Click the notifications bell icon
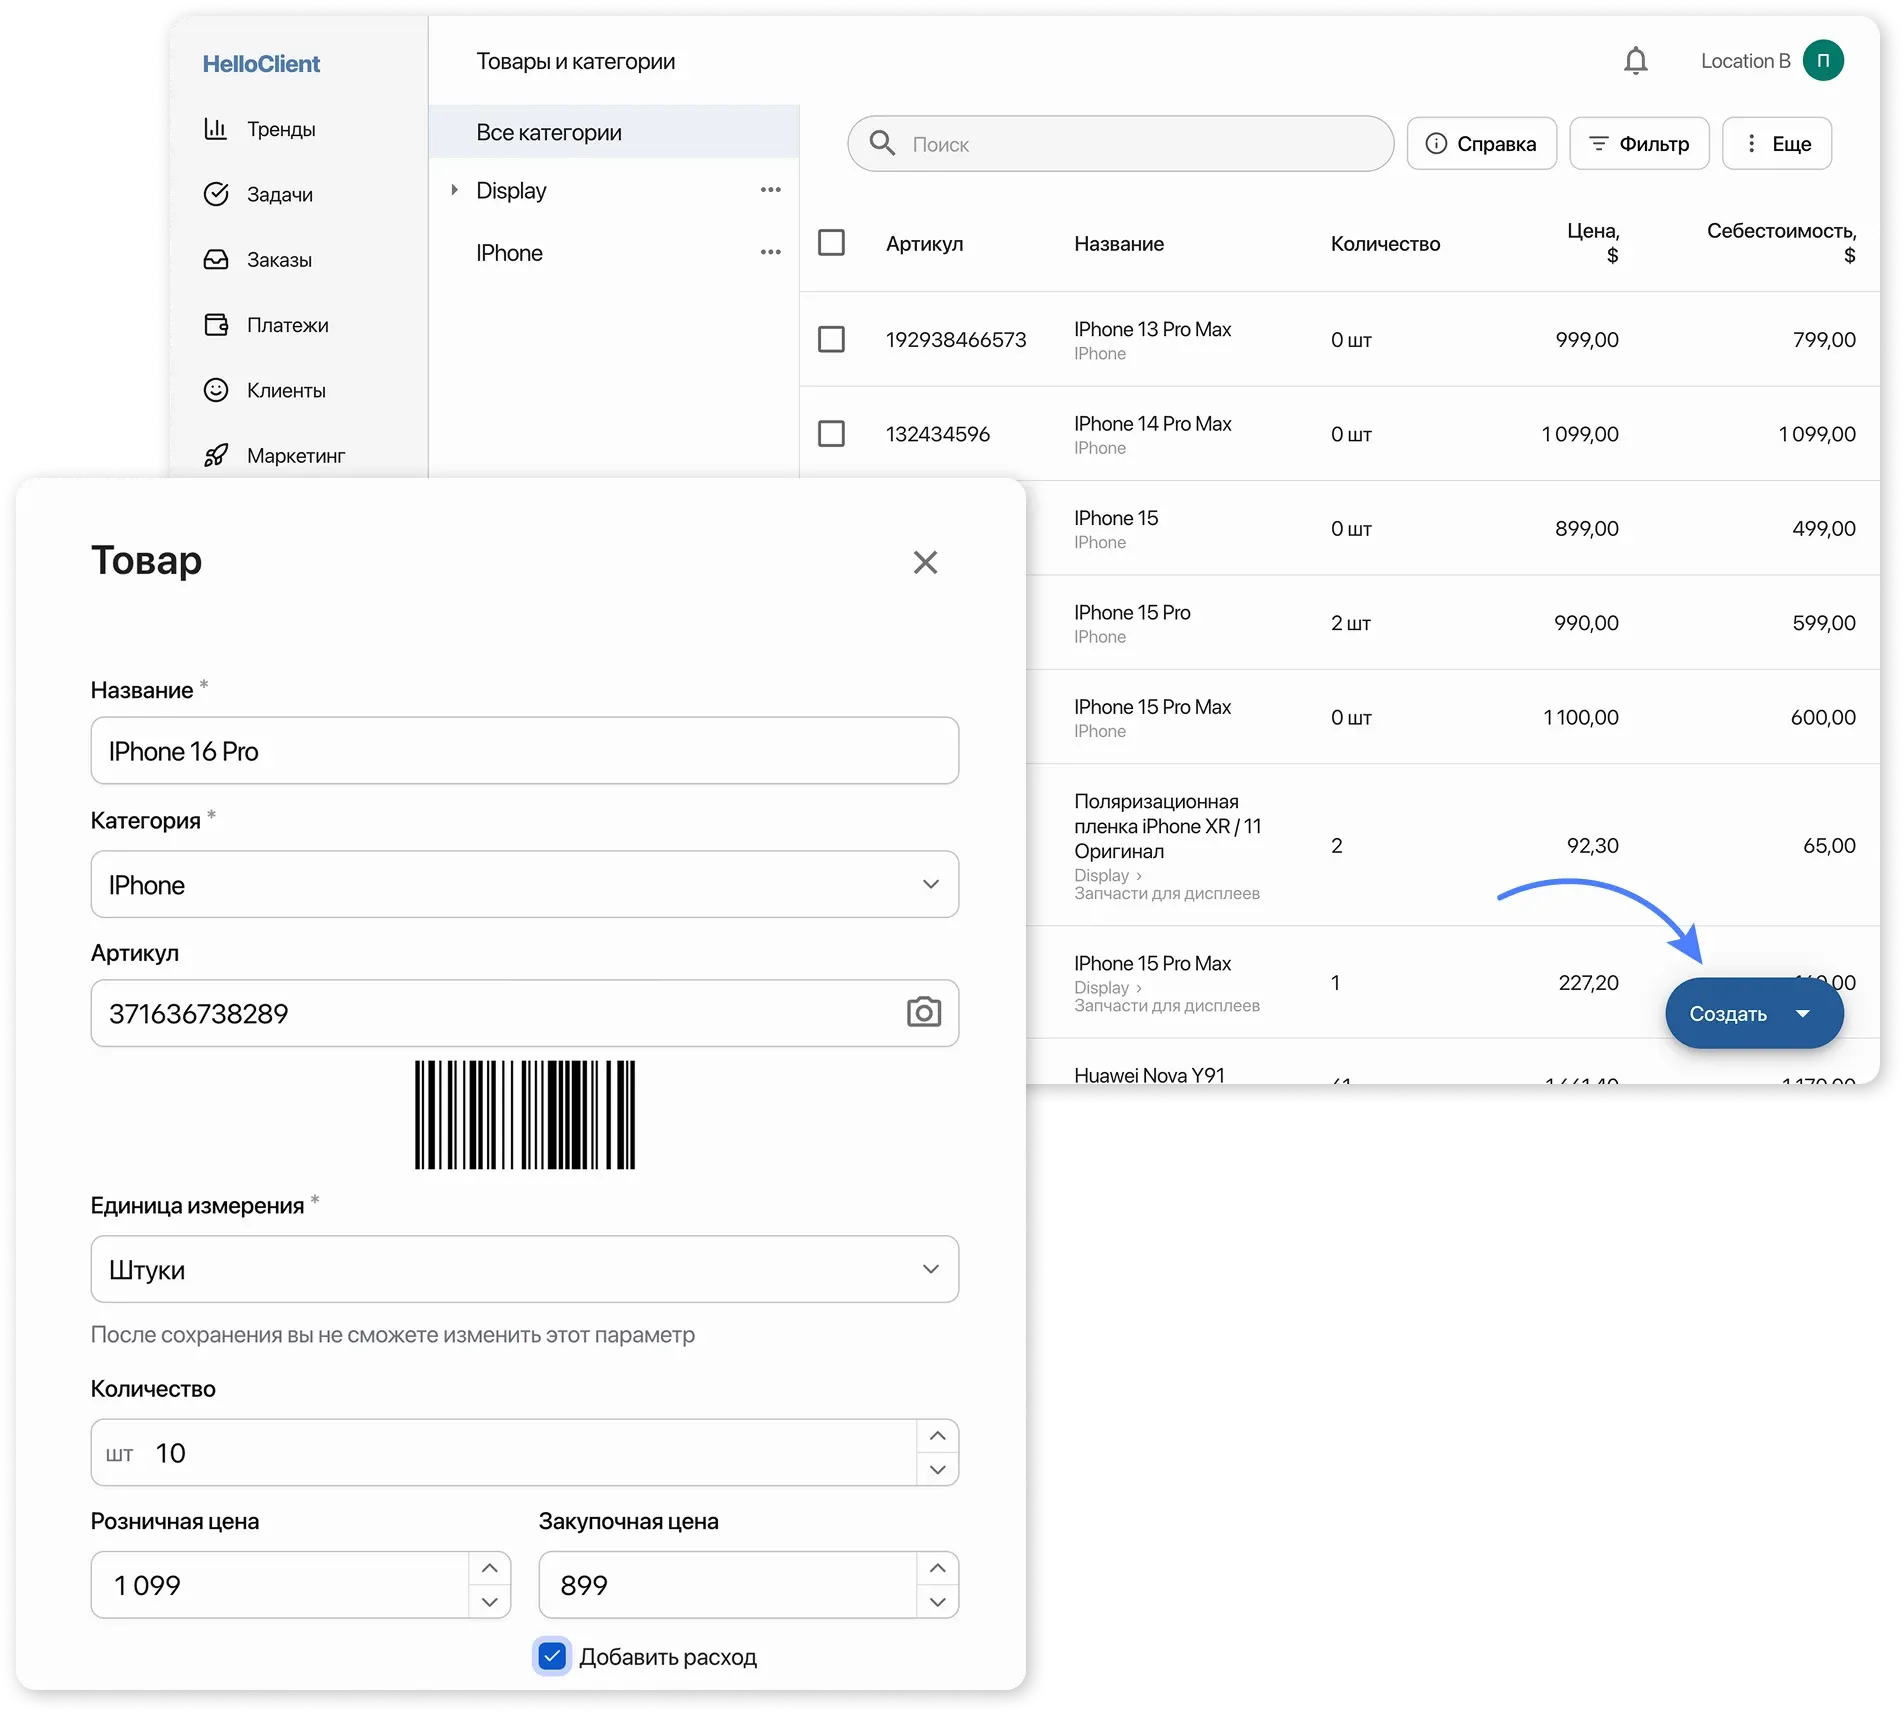The width and height of the screenshot is (1904, 1714). tap(1635, 61)
